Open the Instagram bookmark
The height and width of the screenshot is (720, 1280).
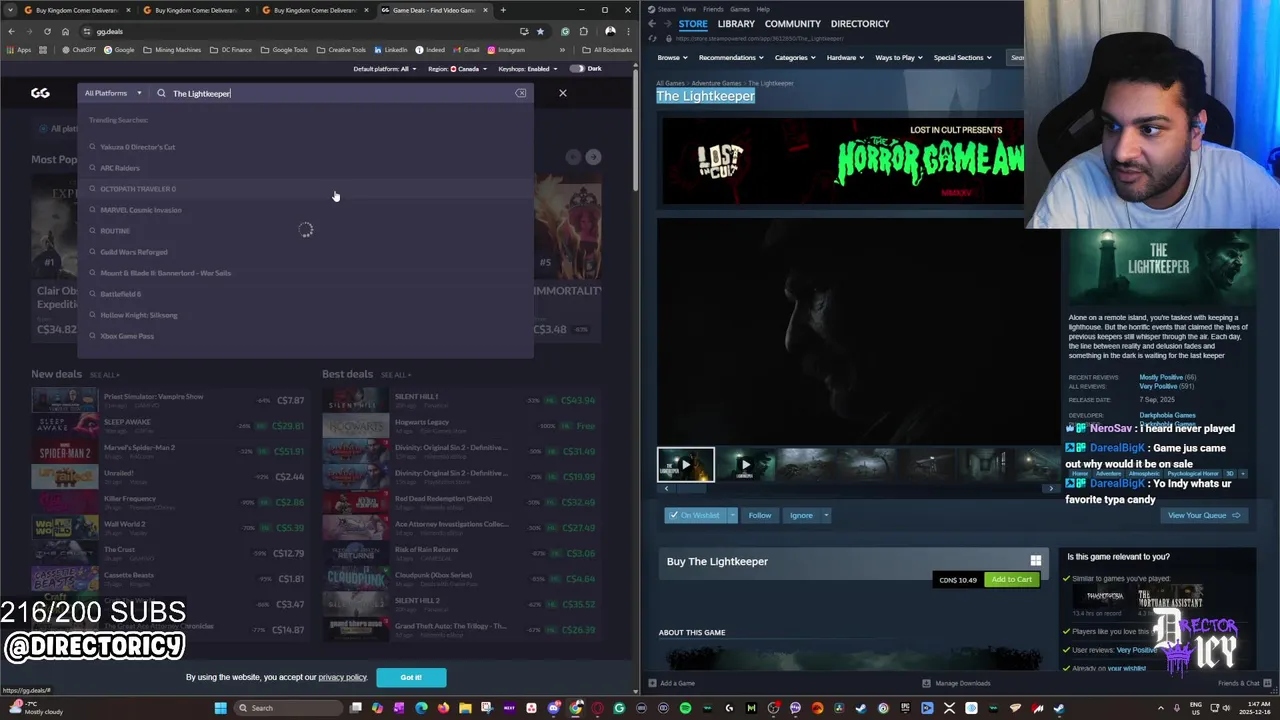click(506, 50)
